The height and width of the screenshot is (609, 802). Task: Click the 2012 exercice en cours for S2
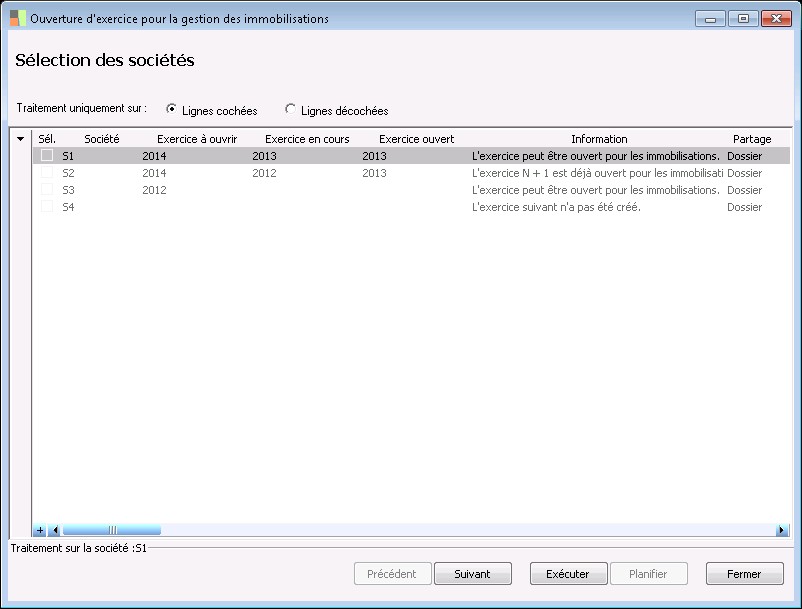click(x=264, y=173)
